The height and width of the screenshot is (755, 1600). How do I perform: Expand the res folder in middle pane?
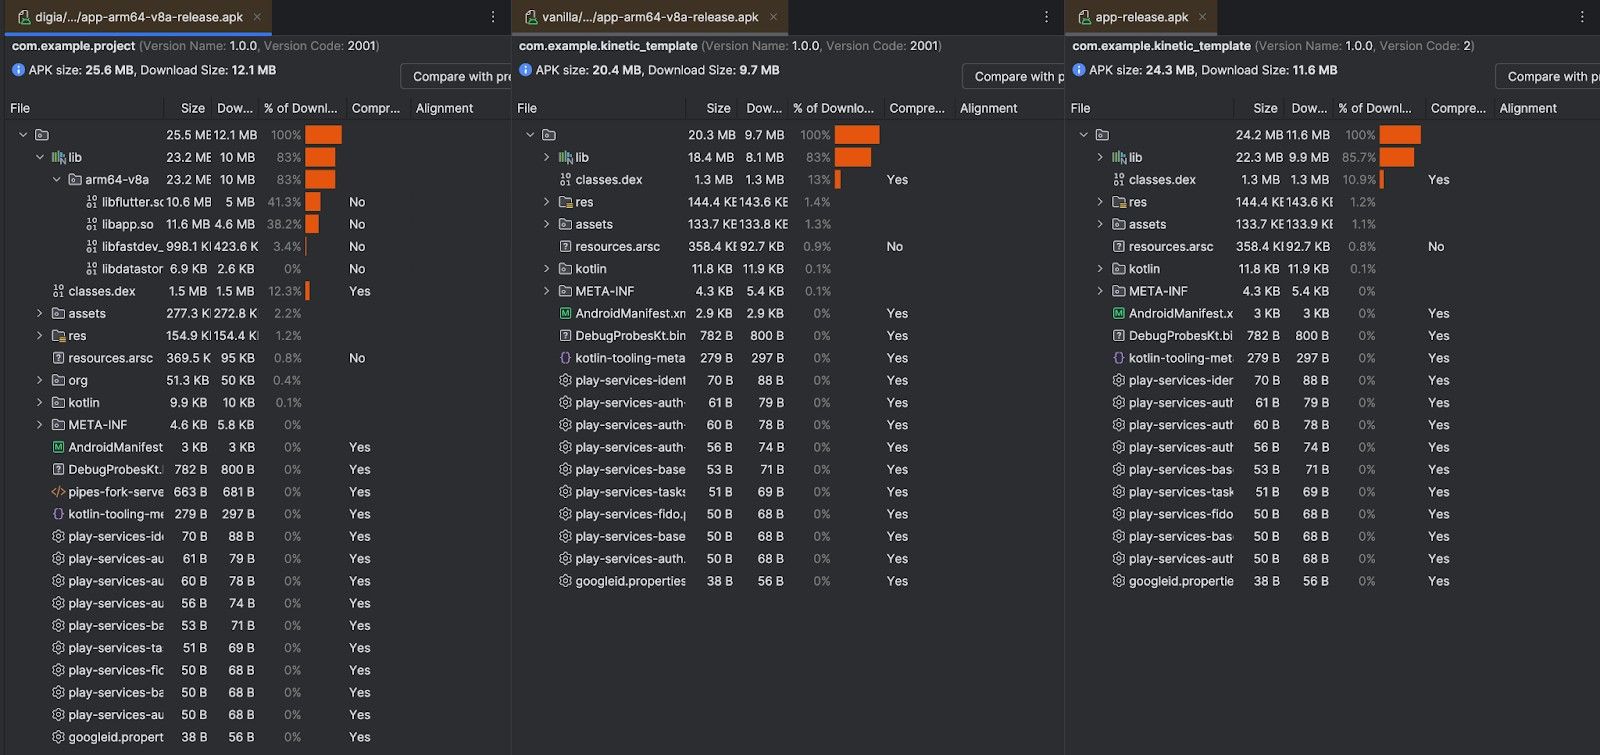[547, 202]
